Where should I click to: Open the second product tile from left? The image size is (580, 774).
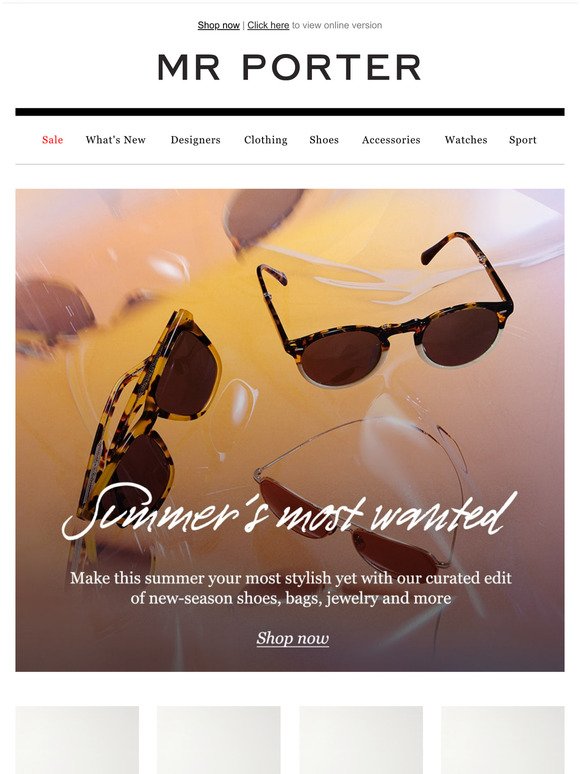click(x=219, y=739)
